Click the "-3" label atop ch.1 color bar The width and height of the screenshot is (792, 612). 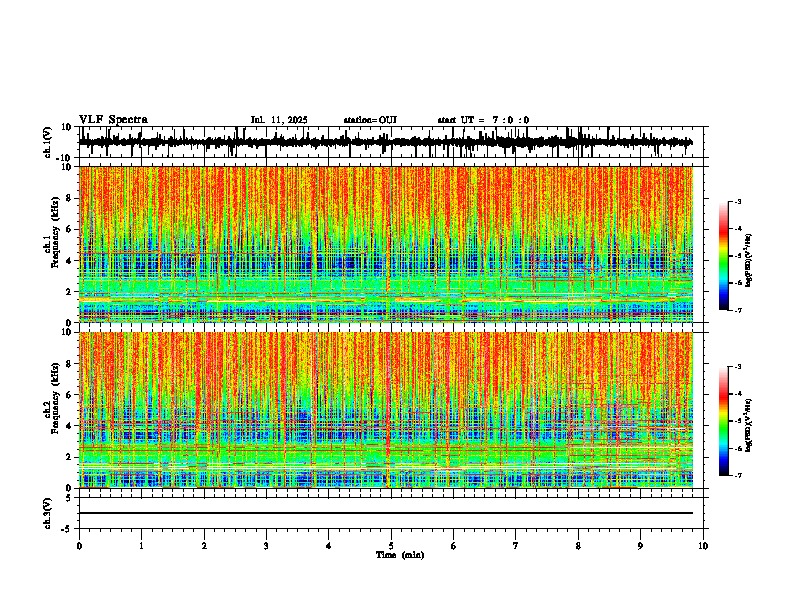coord(738,201)
